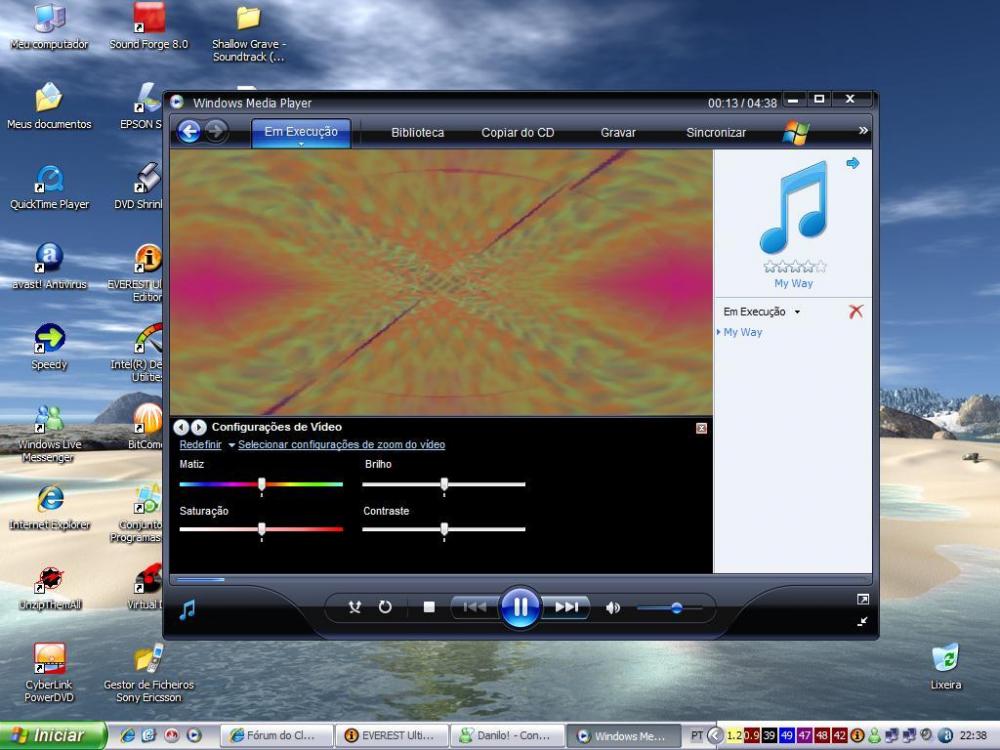The width and height of the screenshot is (1000, 750).
Task: Click the Redefinir link
Action: pos(200,445)
